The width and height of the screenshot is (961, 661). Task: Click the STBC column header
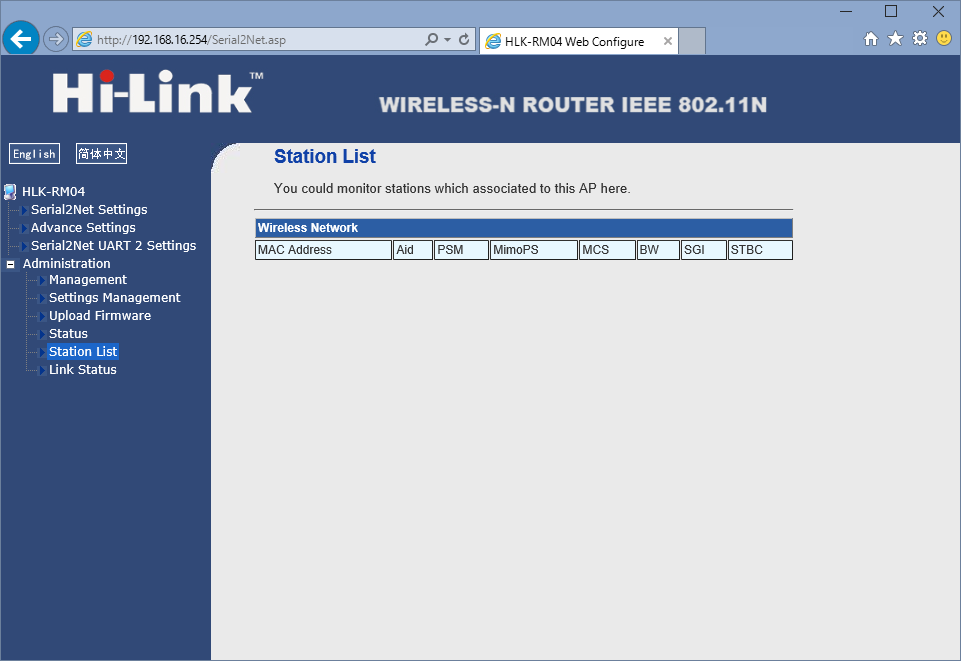click(760, 250)
